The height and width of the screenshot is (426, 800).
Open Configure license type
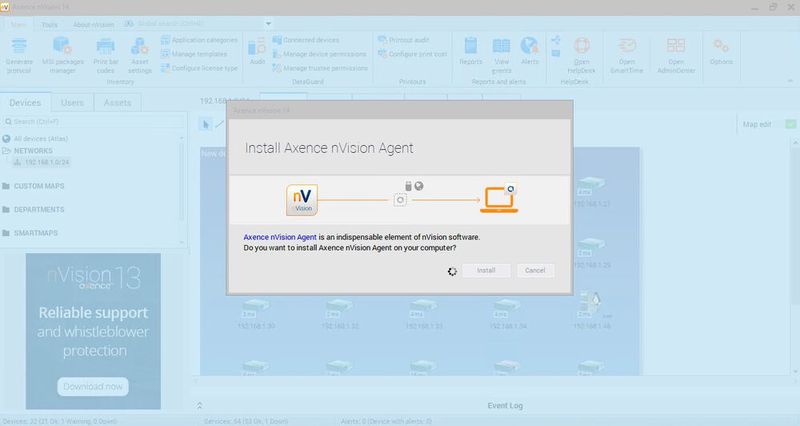[199, 68]
